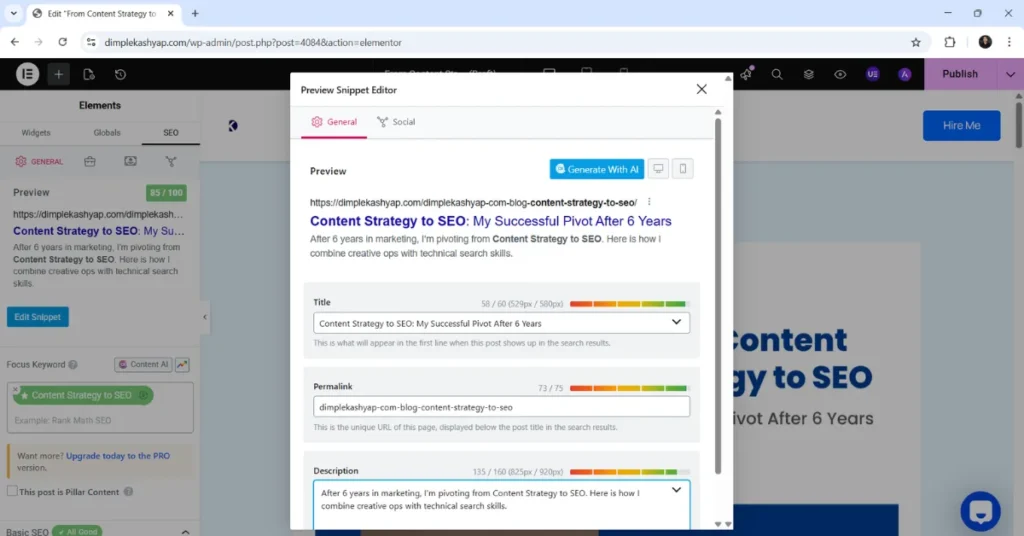Open the SEO tab in Elements panel
Image resolution: width=1024 pixels, height=536 pixels.
coord(170,133)
